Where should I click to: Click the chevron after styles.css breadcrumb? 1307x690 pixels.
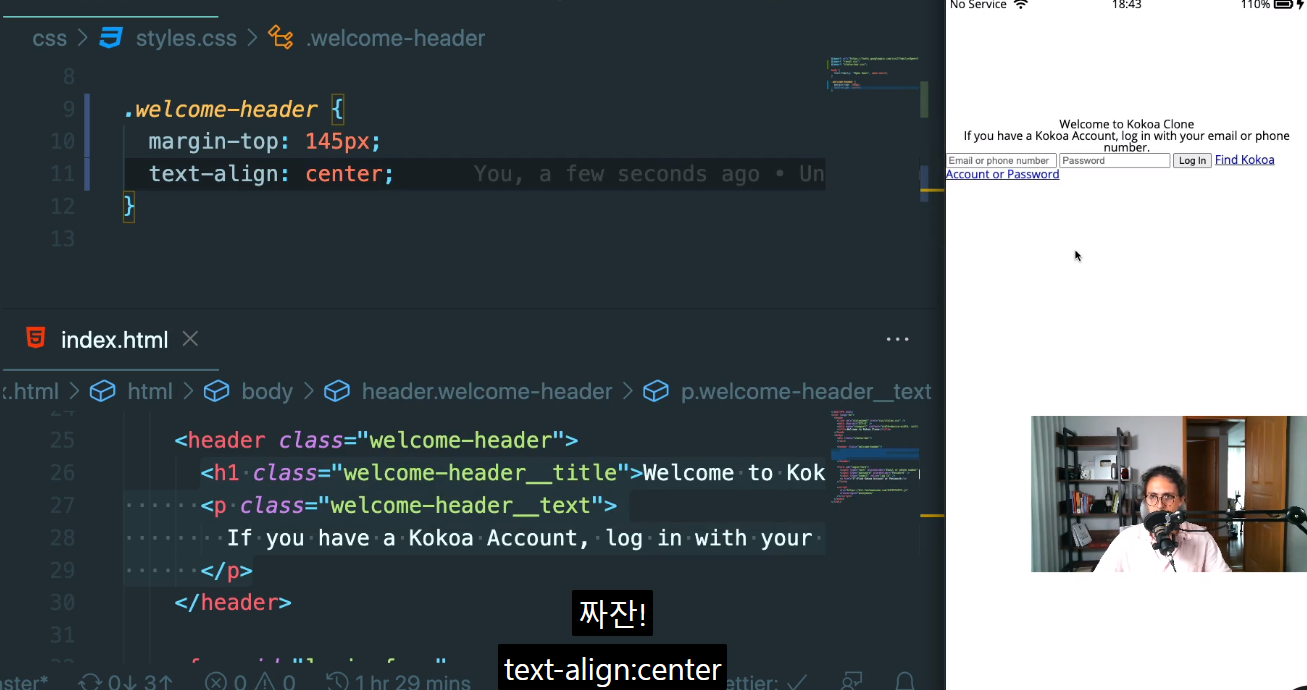click(x=252, y=39)
